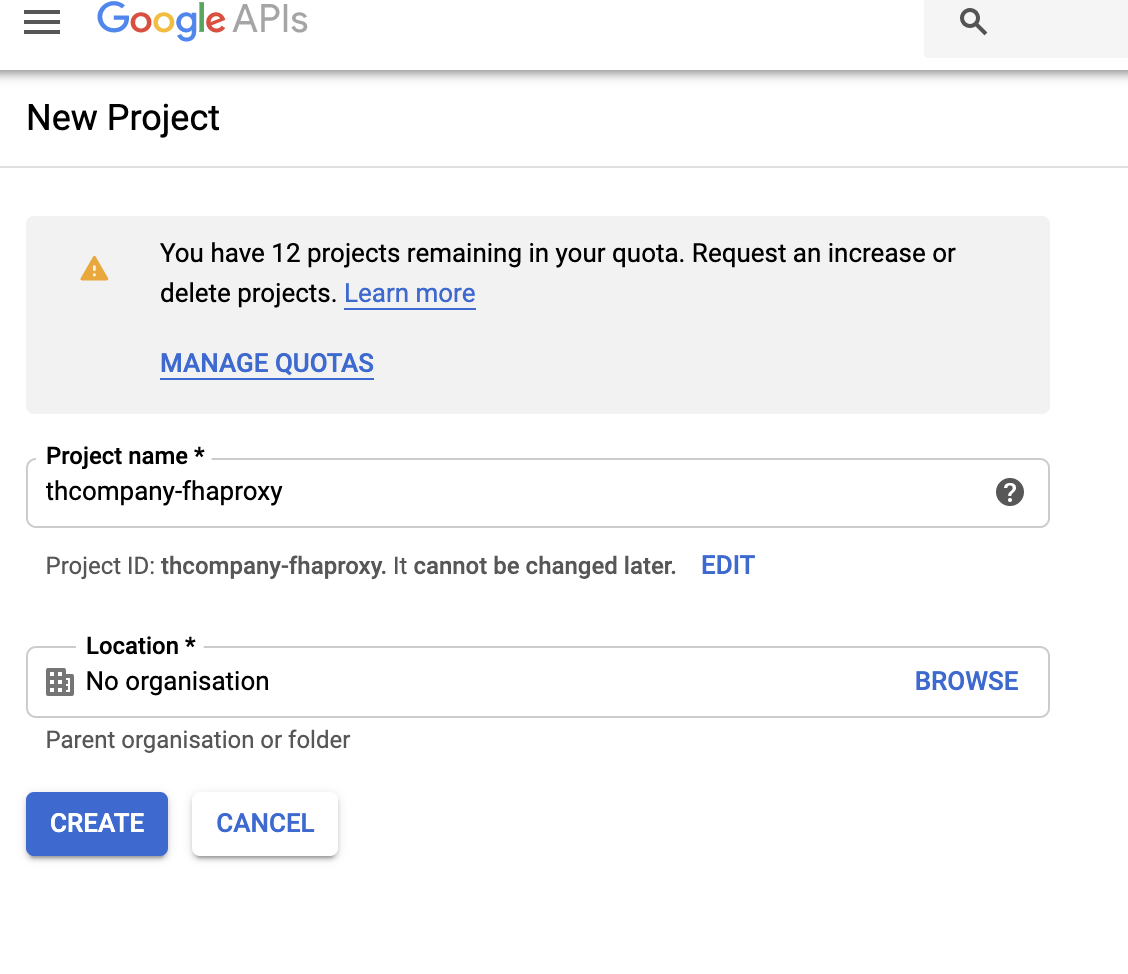This screenshot has height=974, width=1128.
Task: Click the bold Project ID thcompany-fhaproxy text
Action: coord(273,566)
